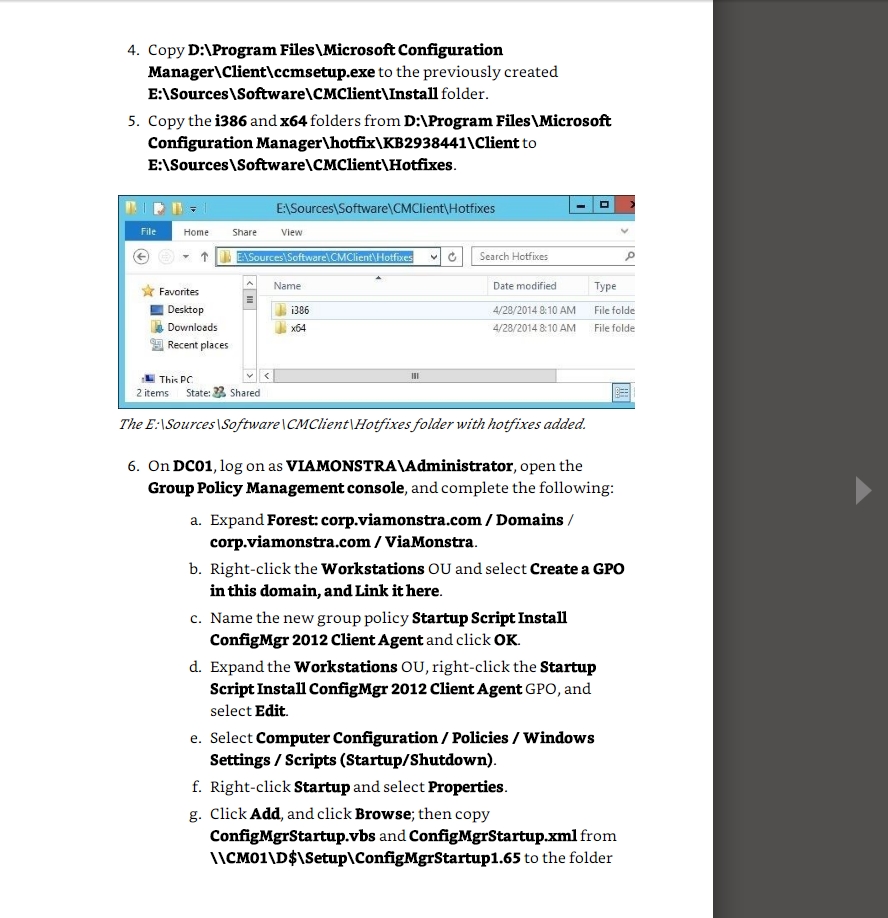Refresh the Hotfixes folder view
Image resolution: width=888 pixels, height=918 pixels.
(454, 257)
